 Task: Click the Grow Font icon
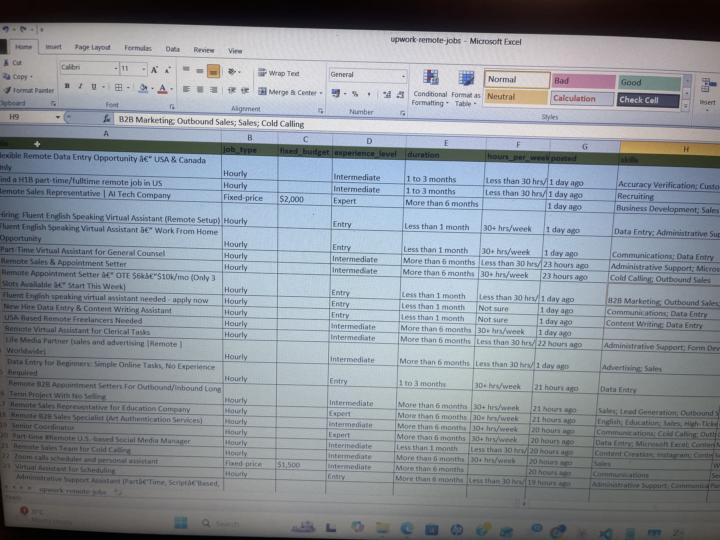tap(154, 70)
